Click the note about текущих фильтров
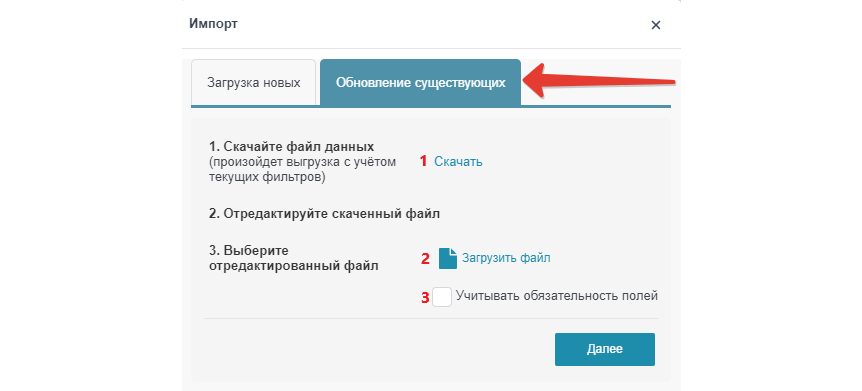Screen dimensions: 862x391 (x=302, y=169)
